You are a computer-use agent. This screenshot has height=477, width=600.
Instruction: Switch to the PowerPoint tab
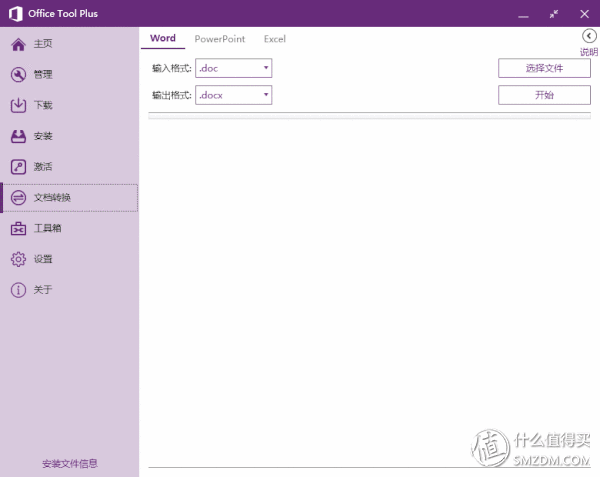click(220, 39)
